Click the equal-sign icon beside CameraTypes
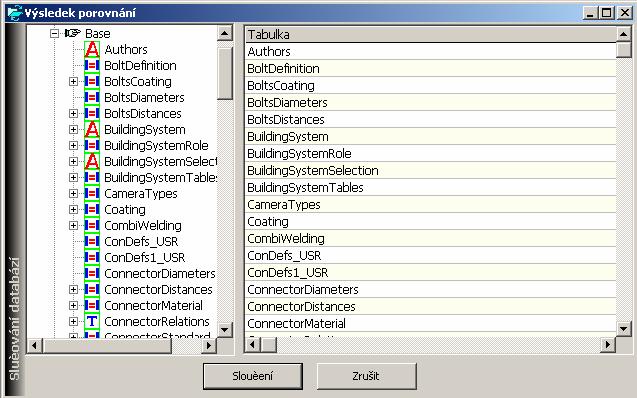Viewport: 637px width, 398px height. [x=92, y=193]
